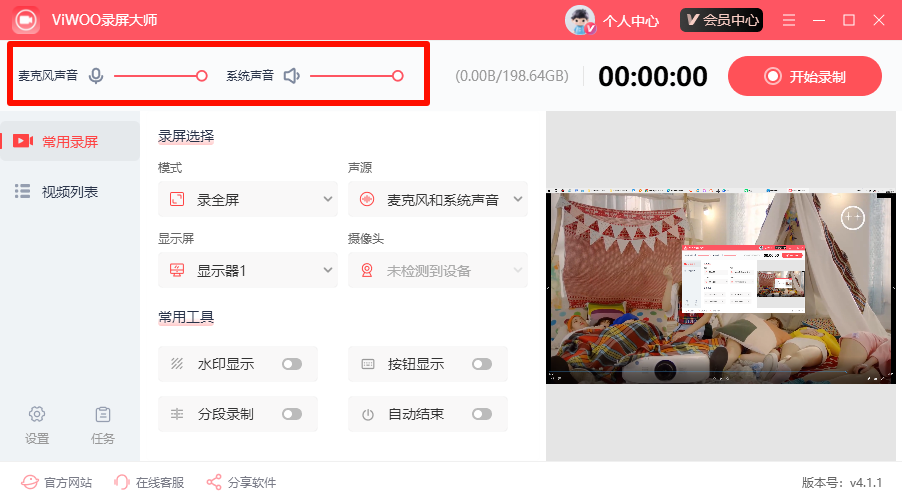Open the hamburger main menu
This screenshot has height=502, width=902.
[x=789, y=20]
